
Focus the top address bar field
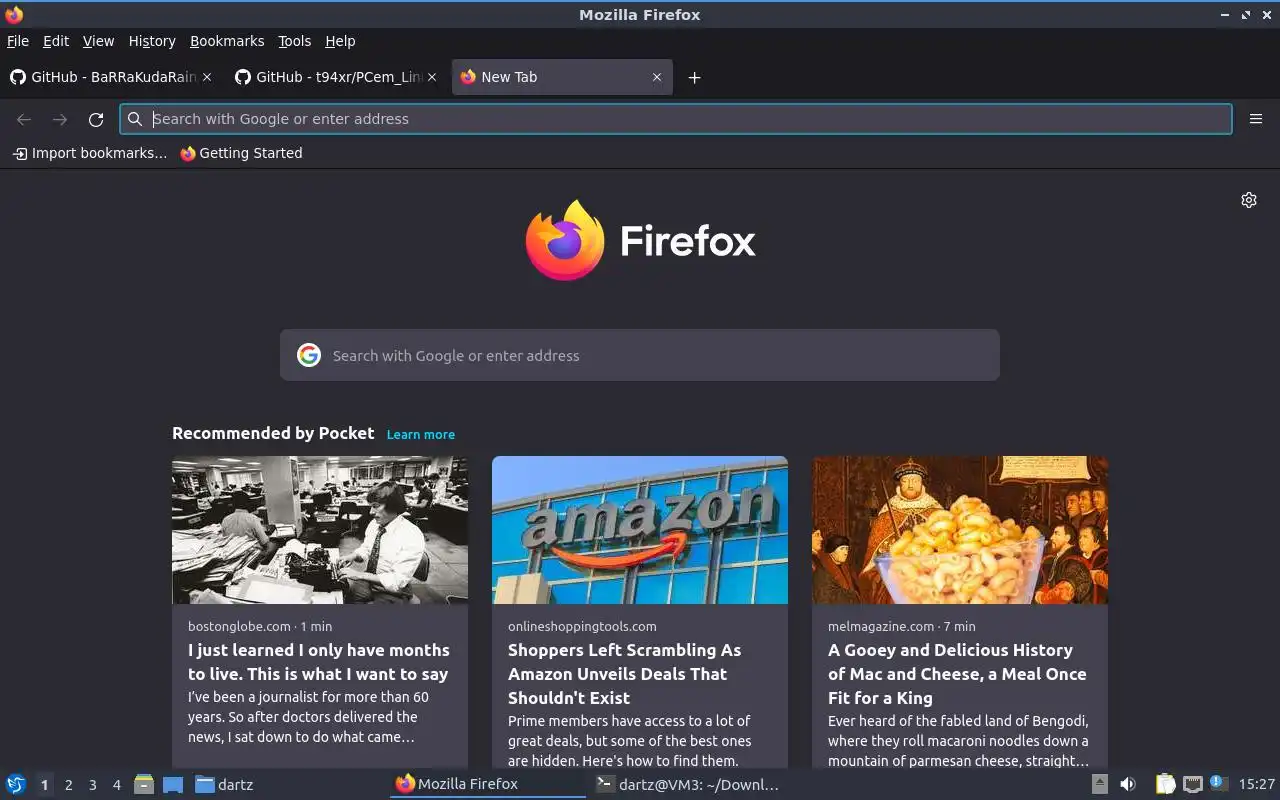click(676, 119)
